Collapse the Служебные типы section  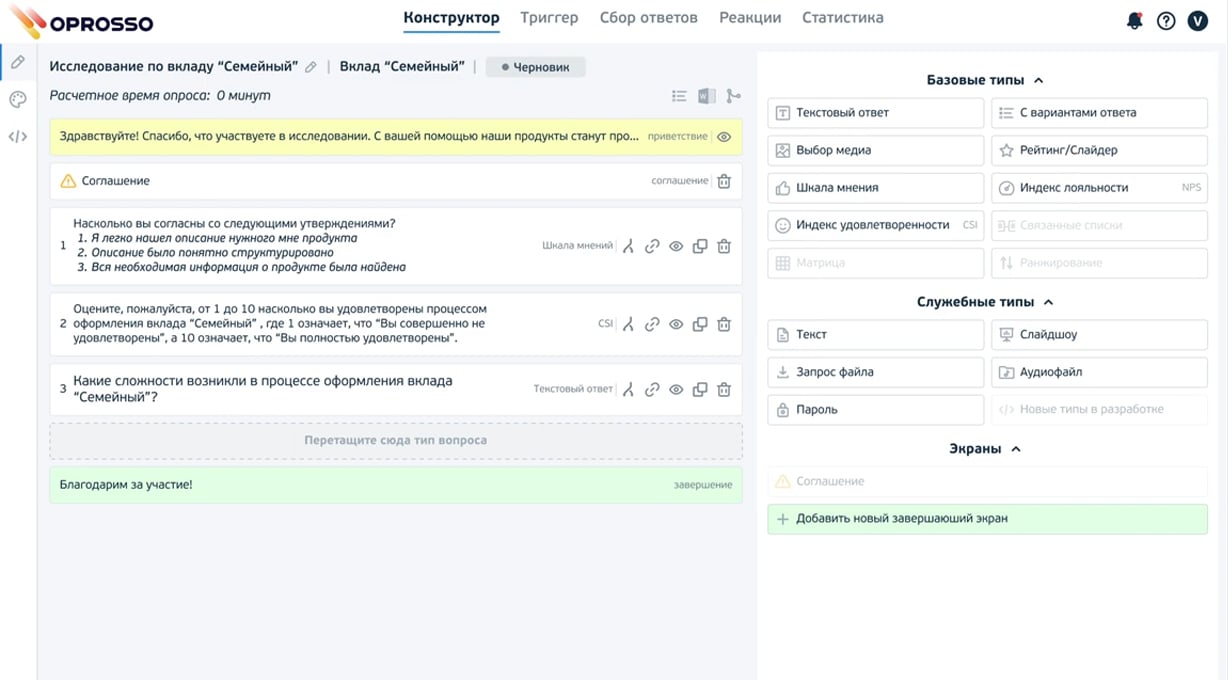(x=1047, y=302)
